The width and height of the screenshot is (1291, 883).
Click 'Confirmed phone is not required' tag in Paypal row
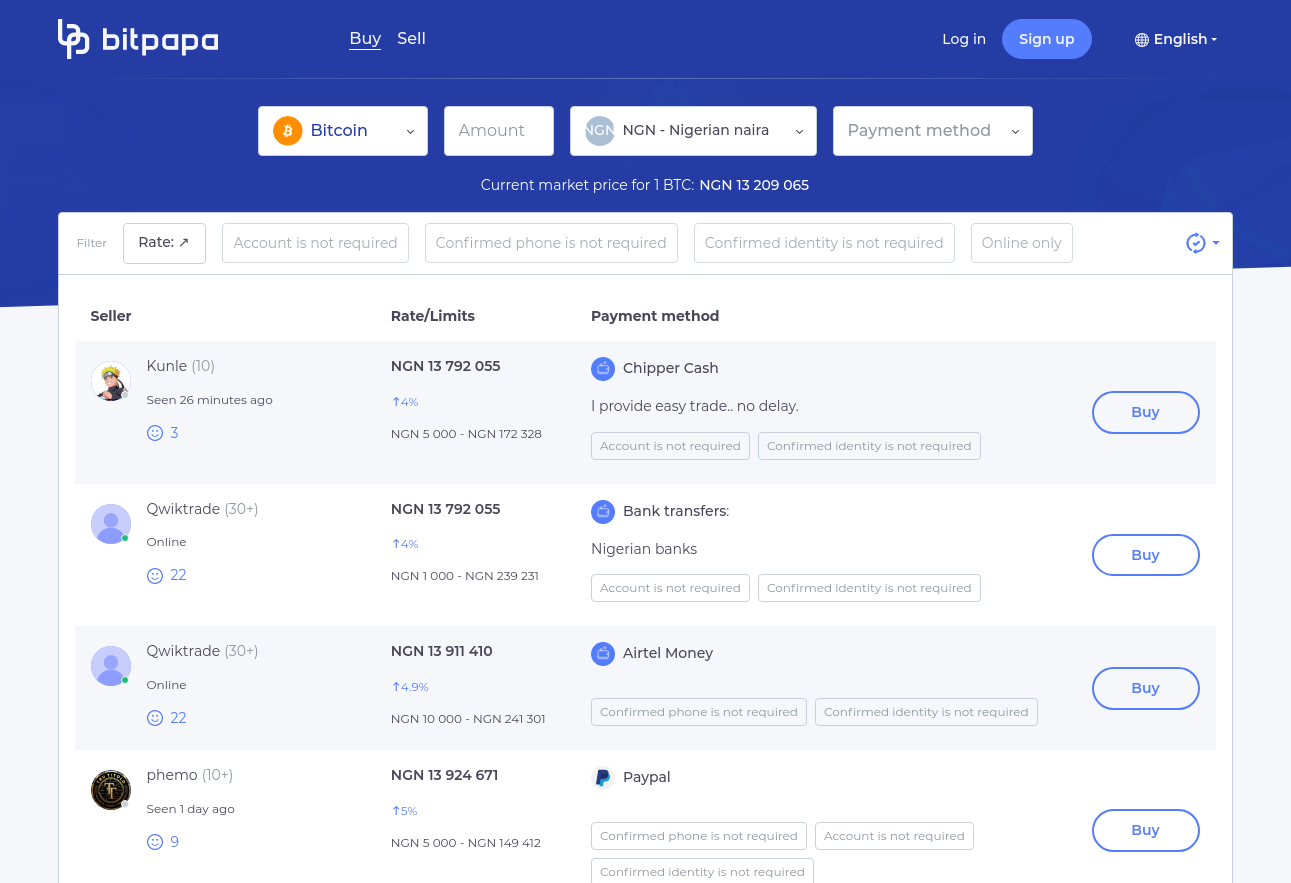[x=699, y=836]
